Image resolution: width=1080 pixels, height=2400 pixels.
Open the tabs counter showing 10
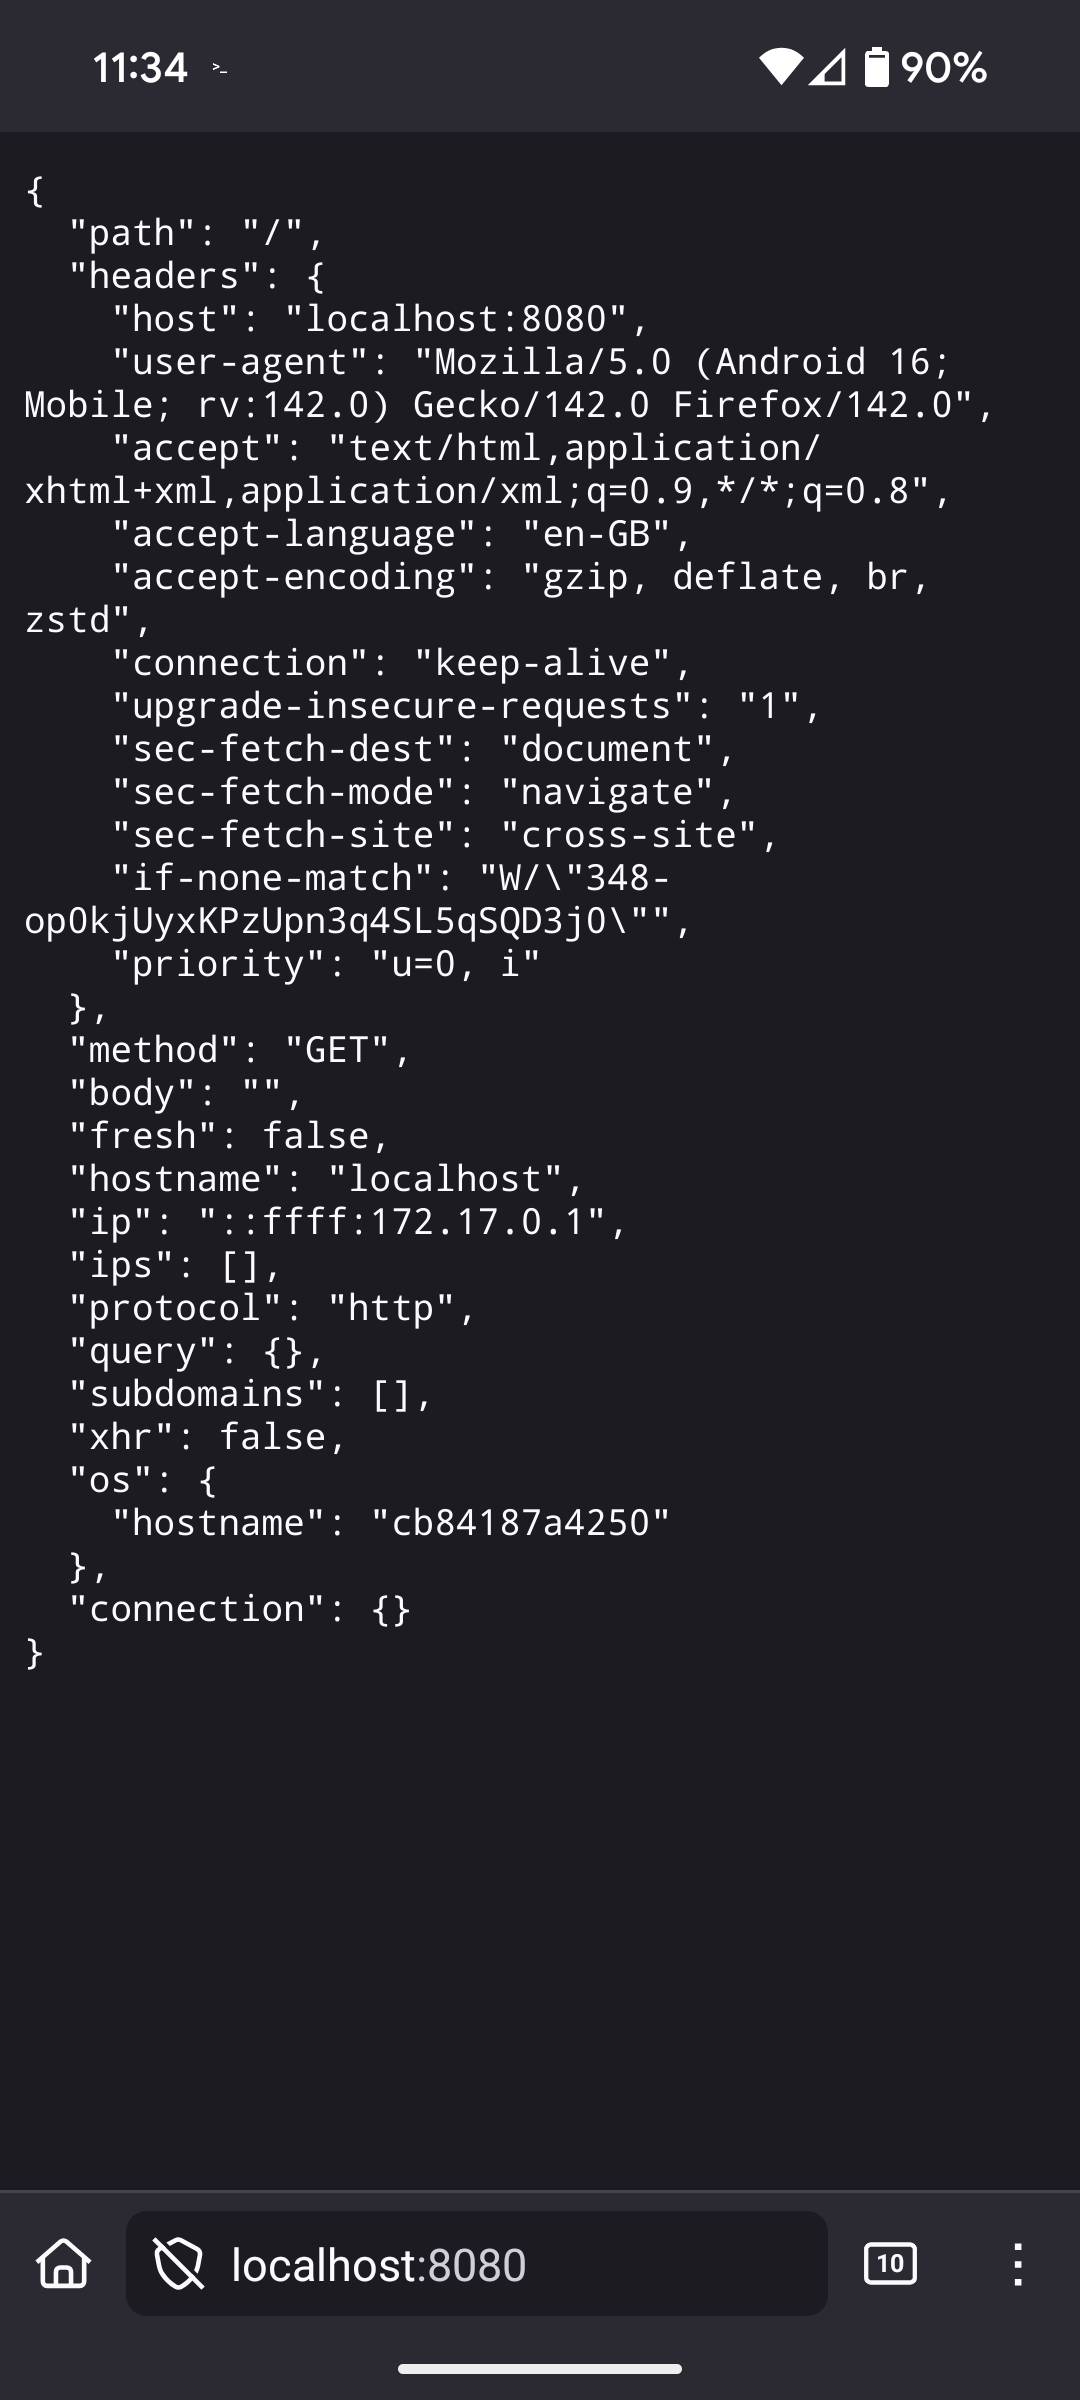tap(890, 2263)
